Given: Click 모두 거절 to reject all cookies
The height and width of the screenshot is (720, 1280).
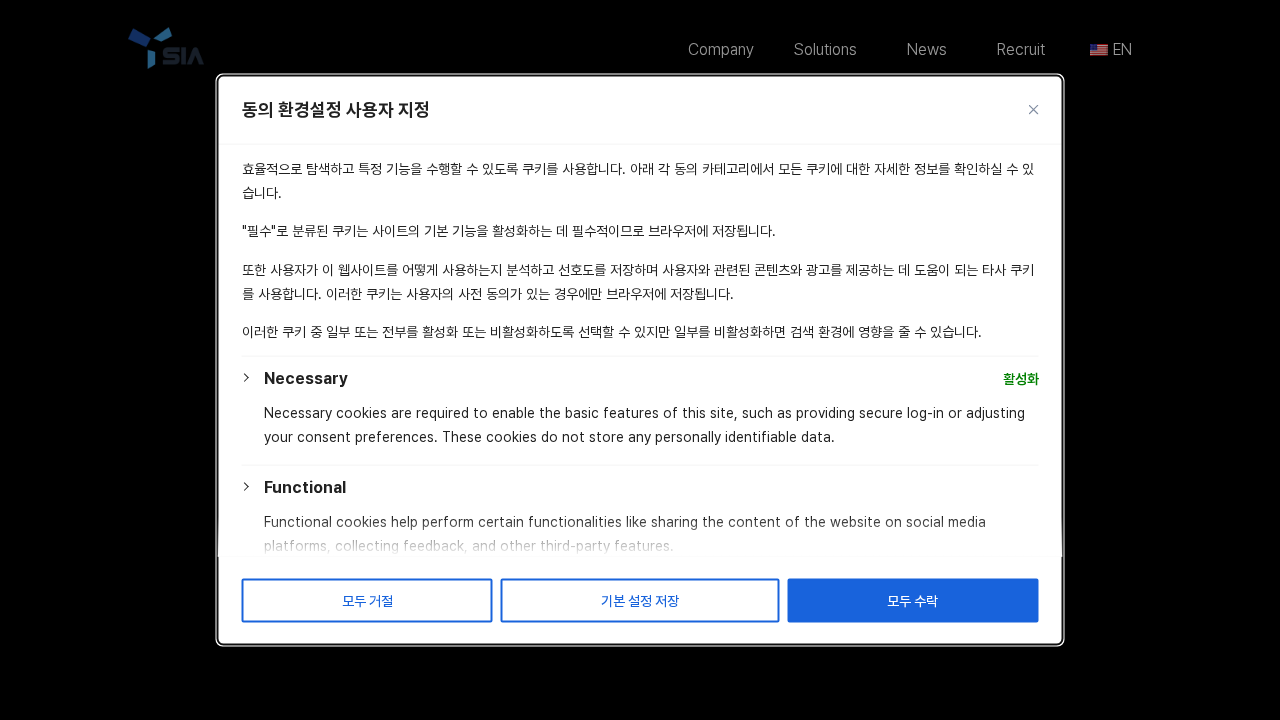Looking at the screenshot, I should [x=366, y=600].
